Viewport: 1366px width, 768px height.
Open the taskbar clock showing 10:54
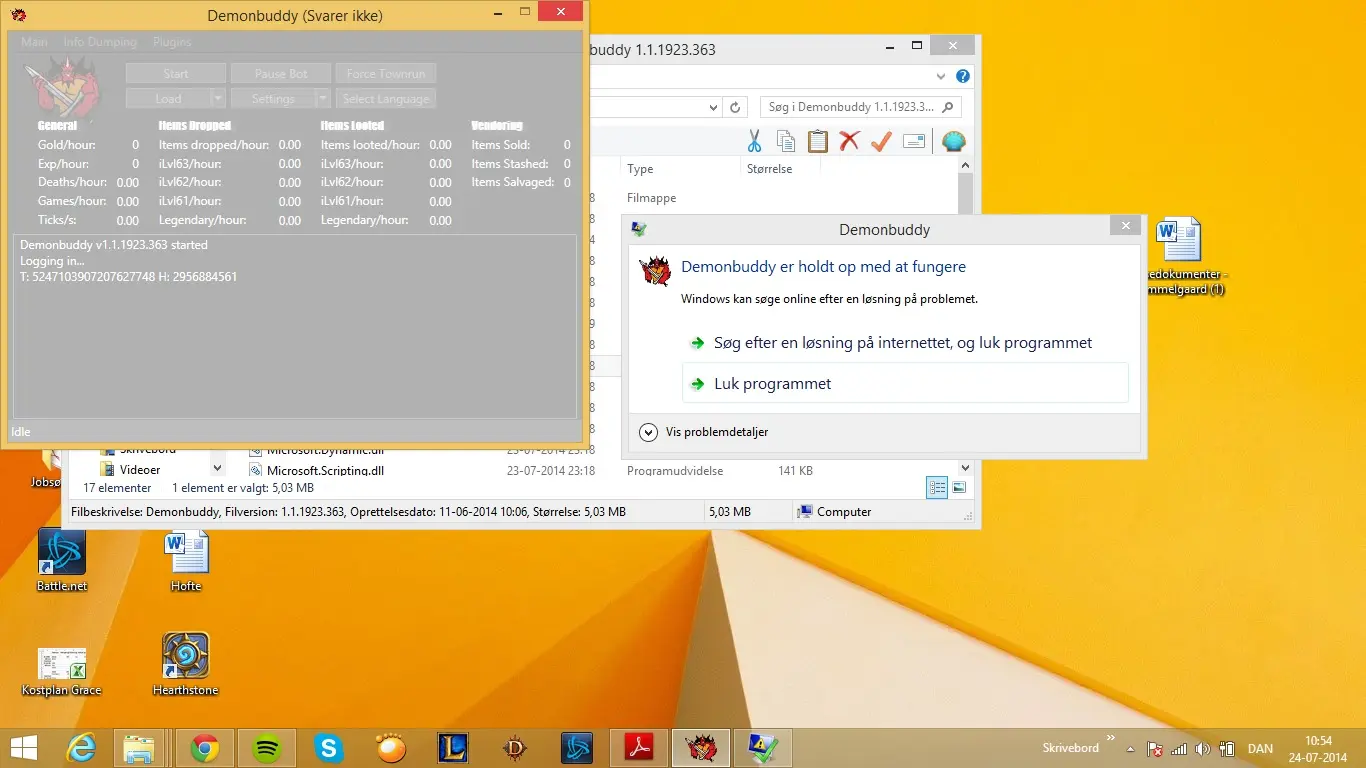coord(1319,748)
